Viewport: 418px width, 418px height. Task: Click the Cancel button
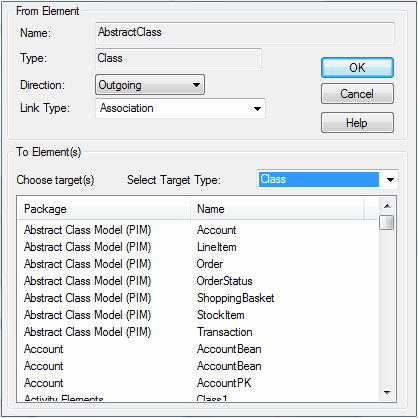(357, 94)
